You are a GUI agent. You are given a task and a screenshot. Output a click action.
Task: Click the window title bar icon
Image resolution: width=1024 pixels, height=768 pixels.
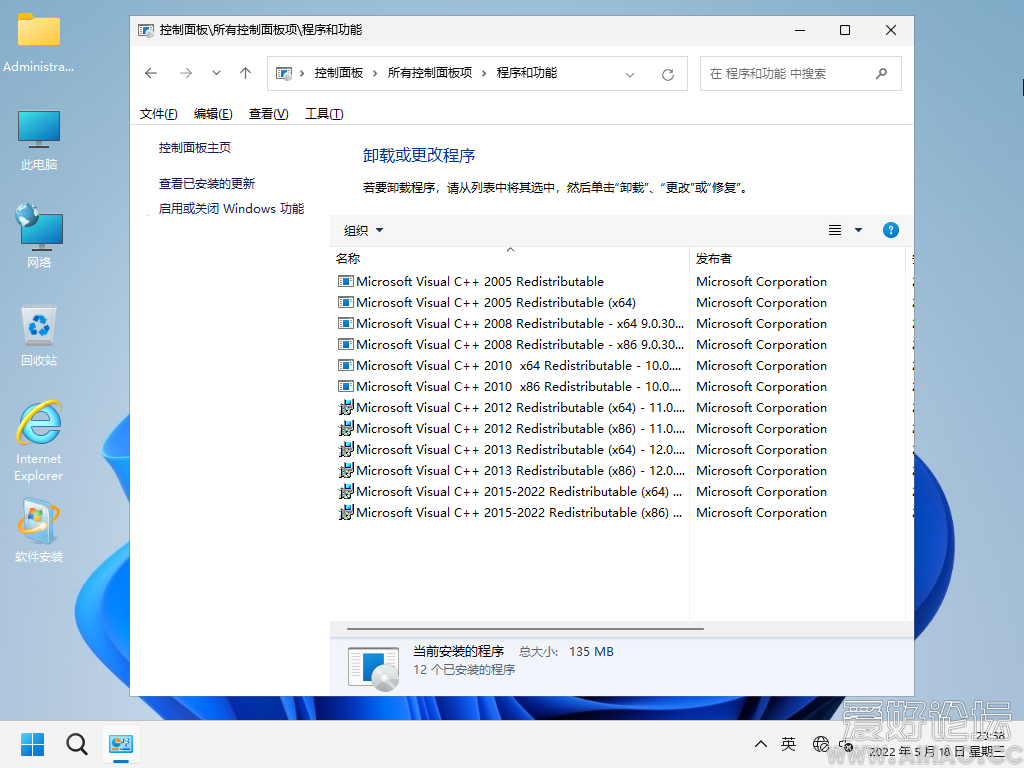(x=146, y=30)
